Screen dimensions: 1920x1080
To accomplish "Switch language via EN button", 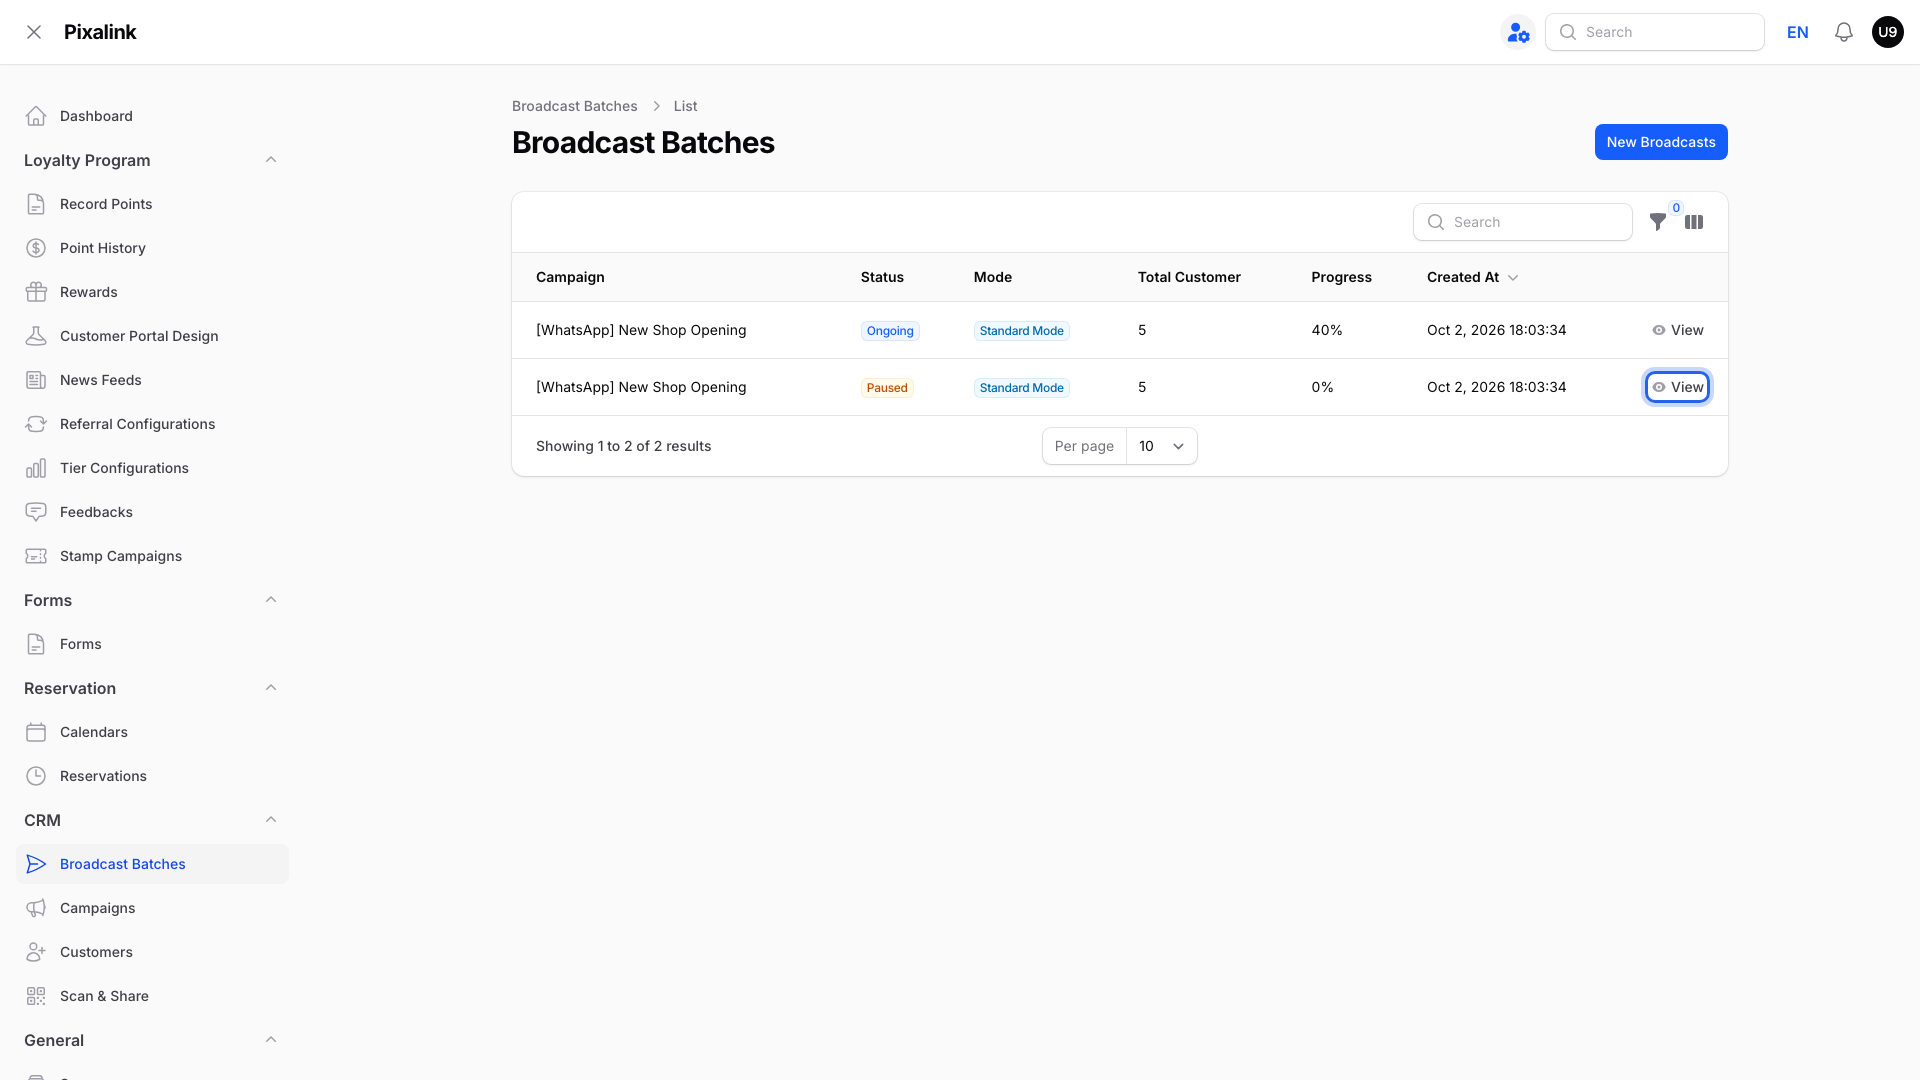I will (1797, 32).
